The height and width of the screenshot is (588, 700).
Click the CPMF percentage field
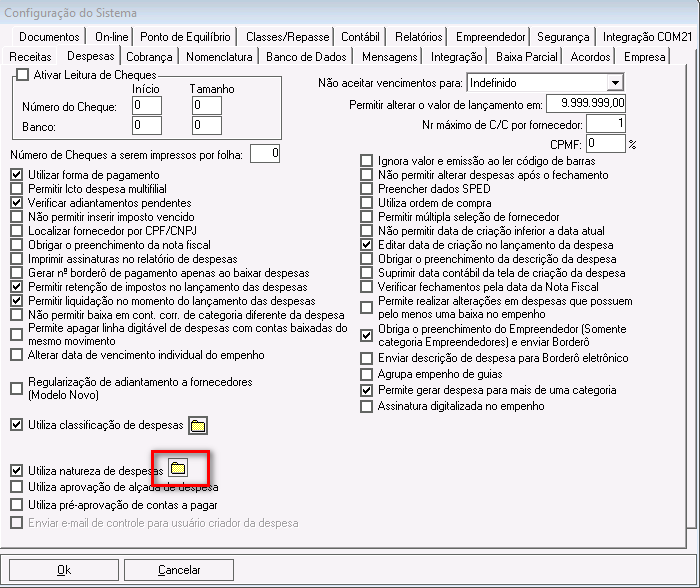click(606, 143)
